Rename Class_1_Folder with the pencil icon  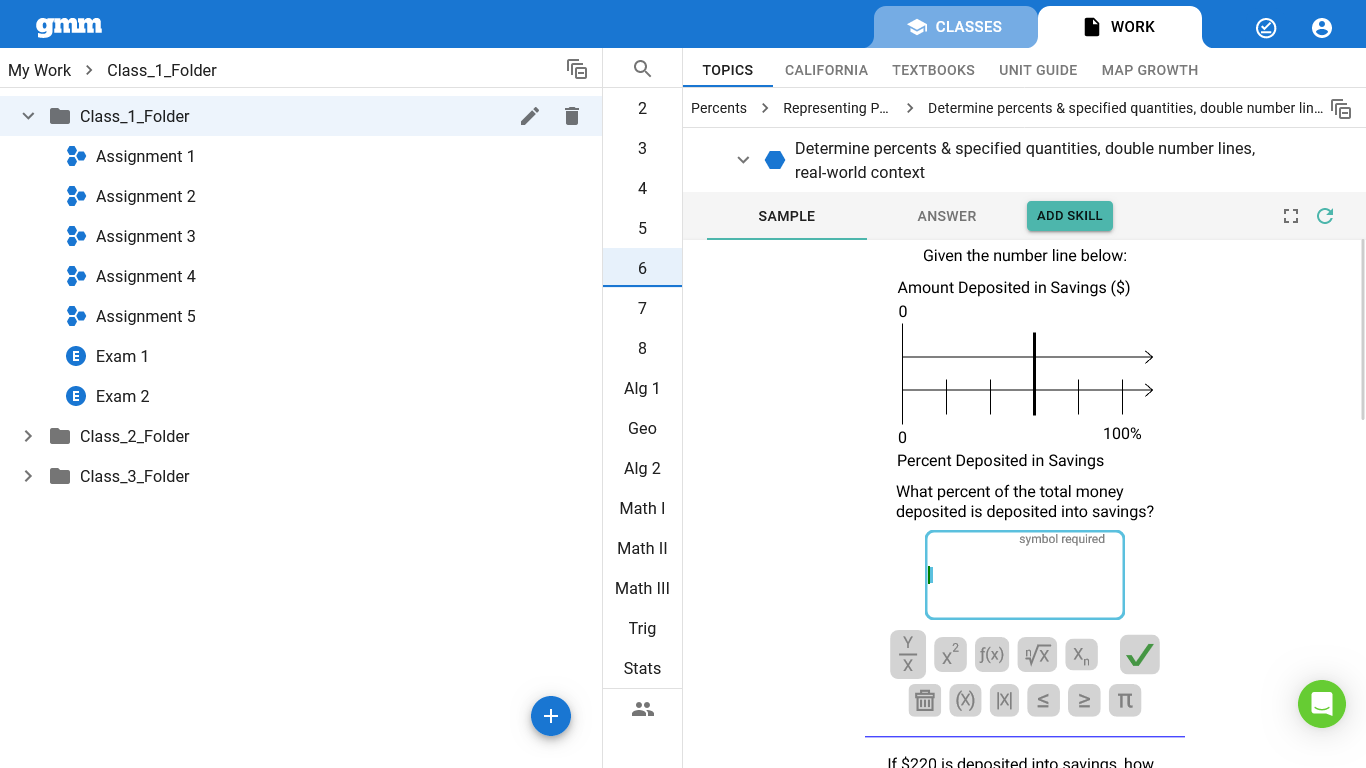tap(530, 116)
